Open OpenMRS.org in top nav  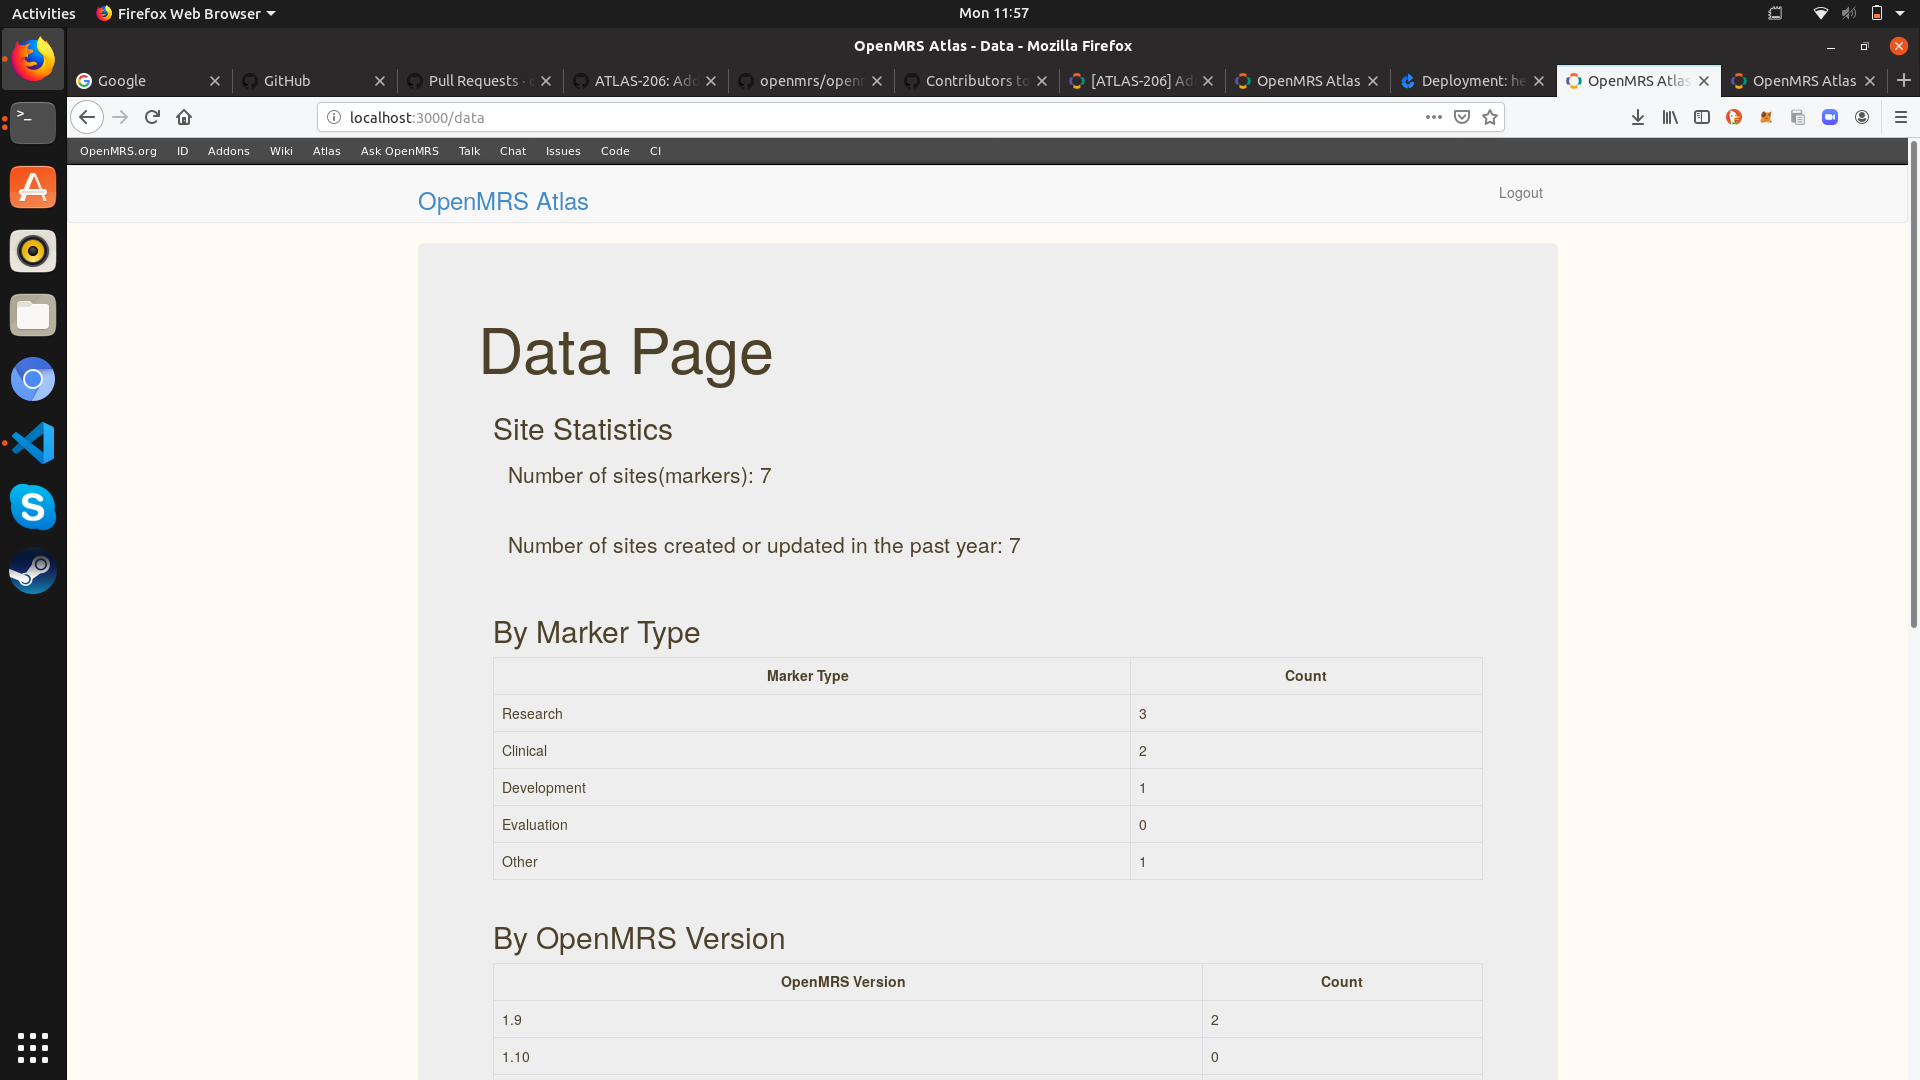coord(118,151)
